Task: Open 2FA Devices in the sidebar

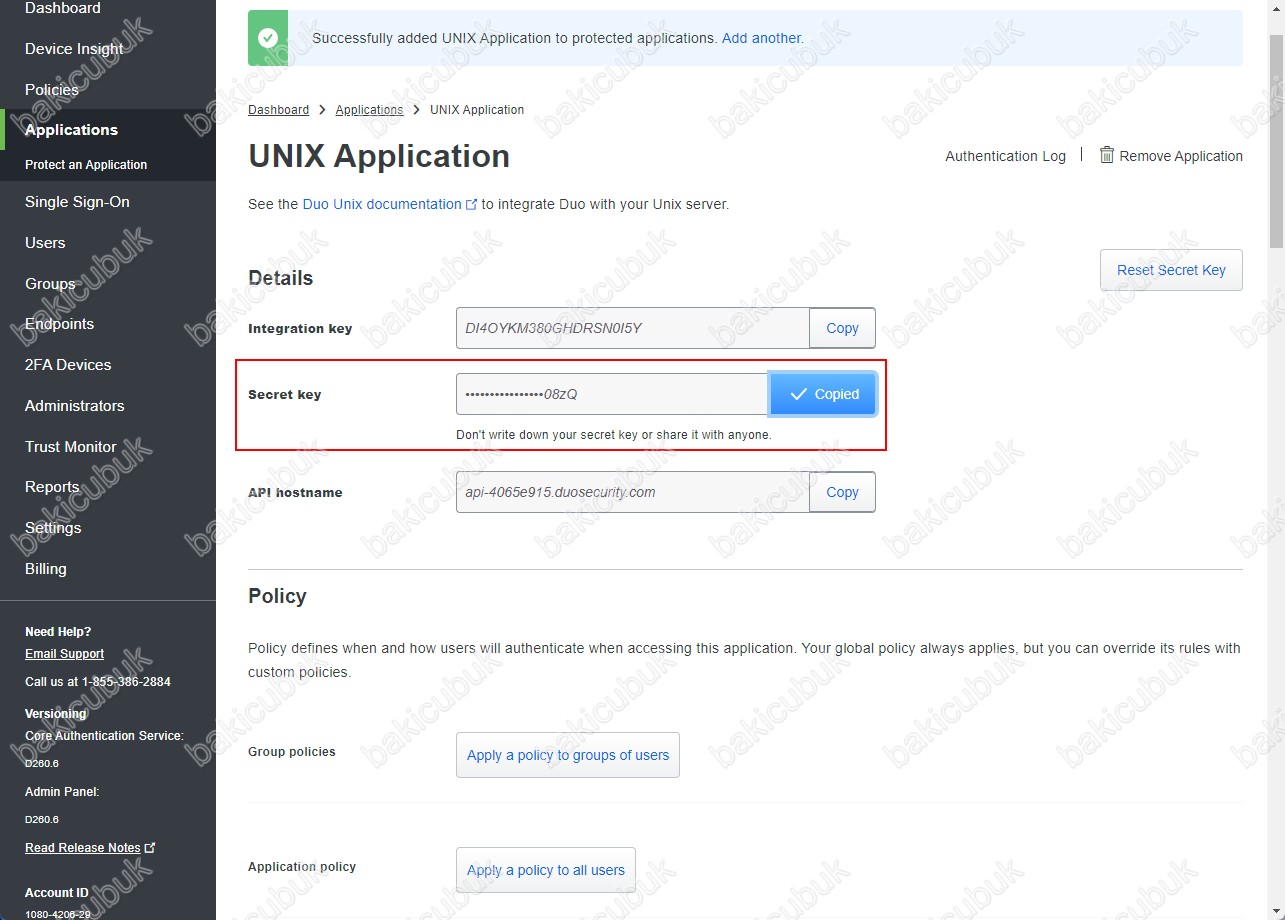Action: [x=68, y=365]
